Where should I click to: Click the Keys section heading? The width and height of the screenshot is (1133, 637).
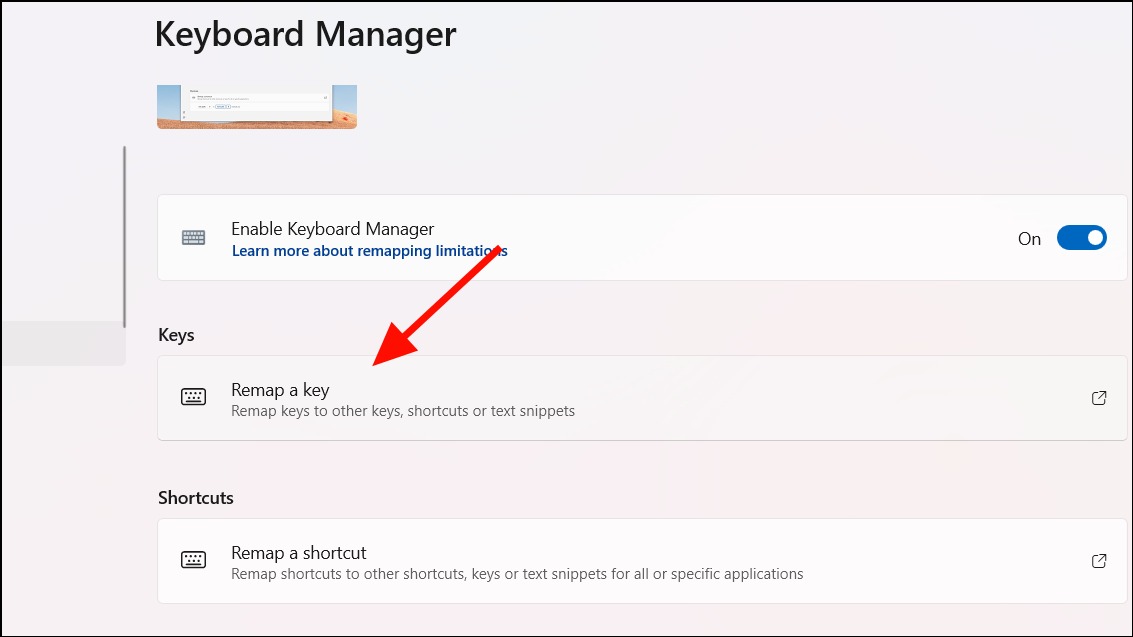point(176,335)
